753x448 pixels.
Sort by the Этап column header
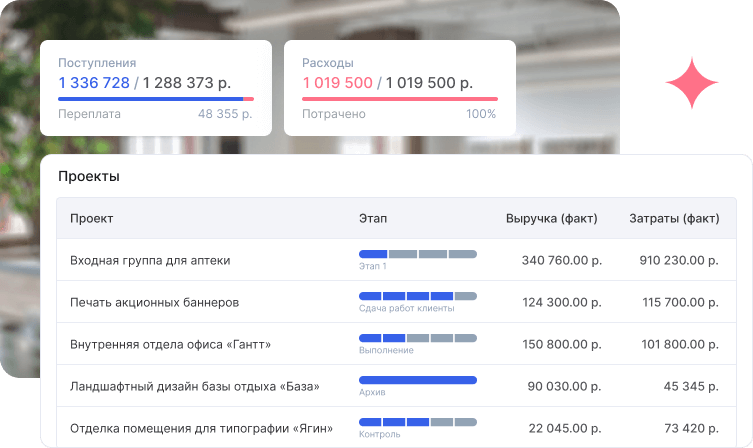click(x=373, y=218)
